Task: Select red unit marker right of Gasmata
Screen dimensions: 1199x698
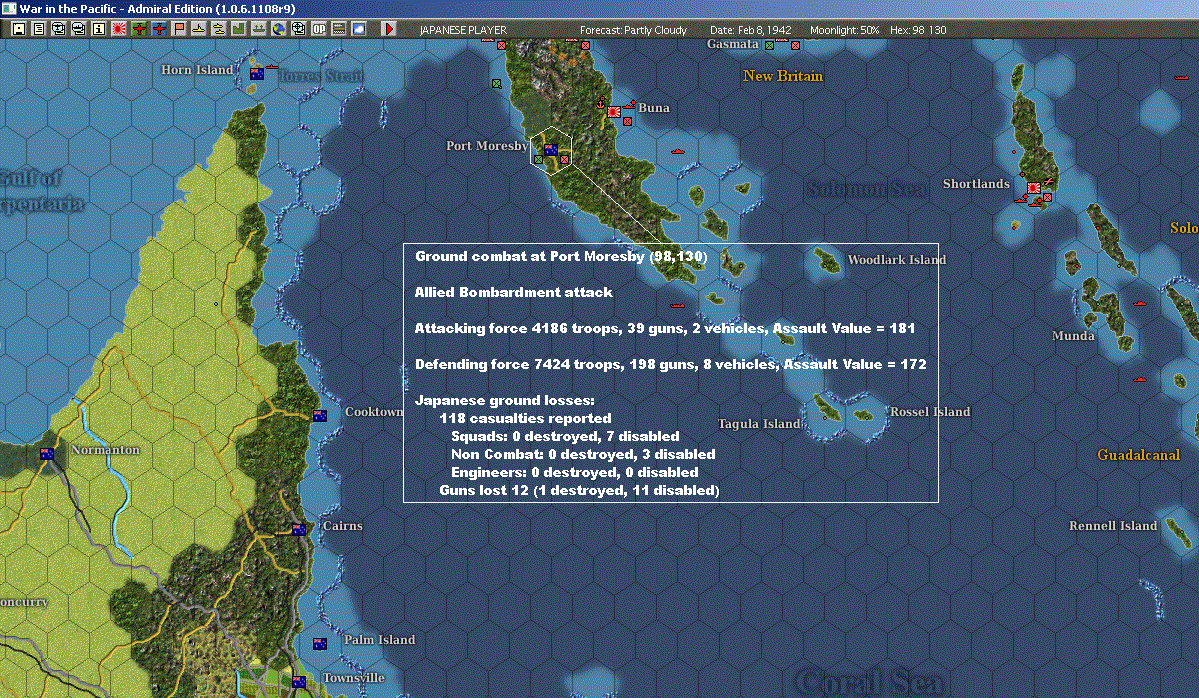Action: click(795, 45)
